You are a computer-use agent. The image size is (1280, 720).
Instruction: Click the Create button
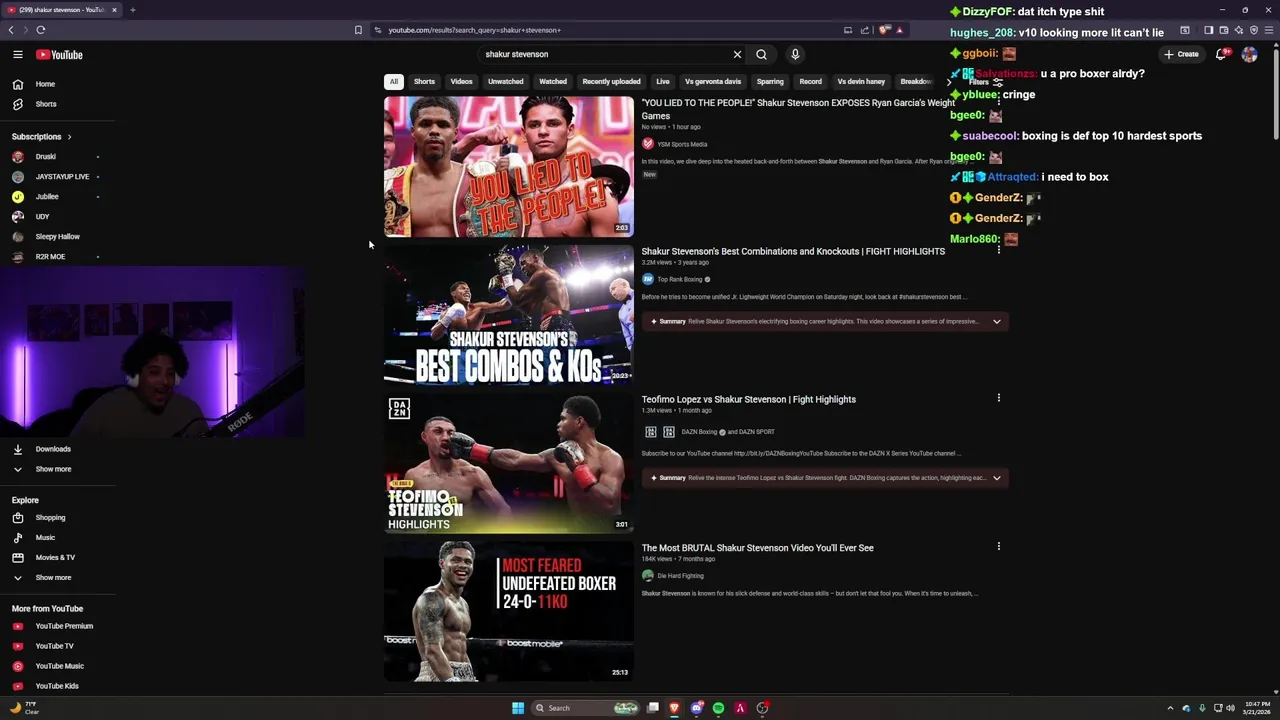tap(1181, 54)
